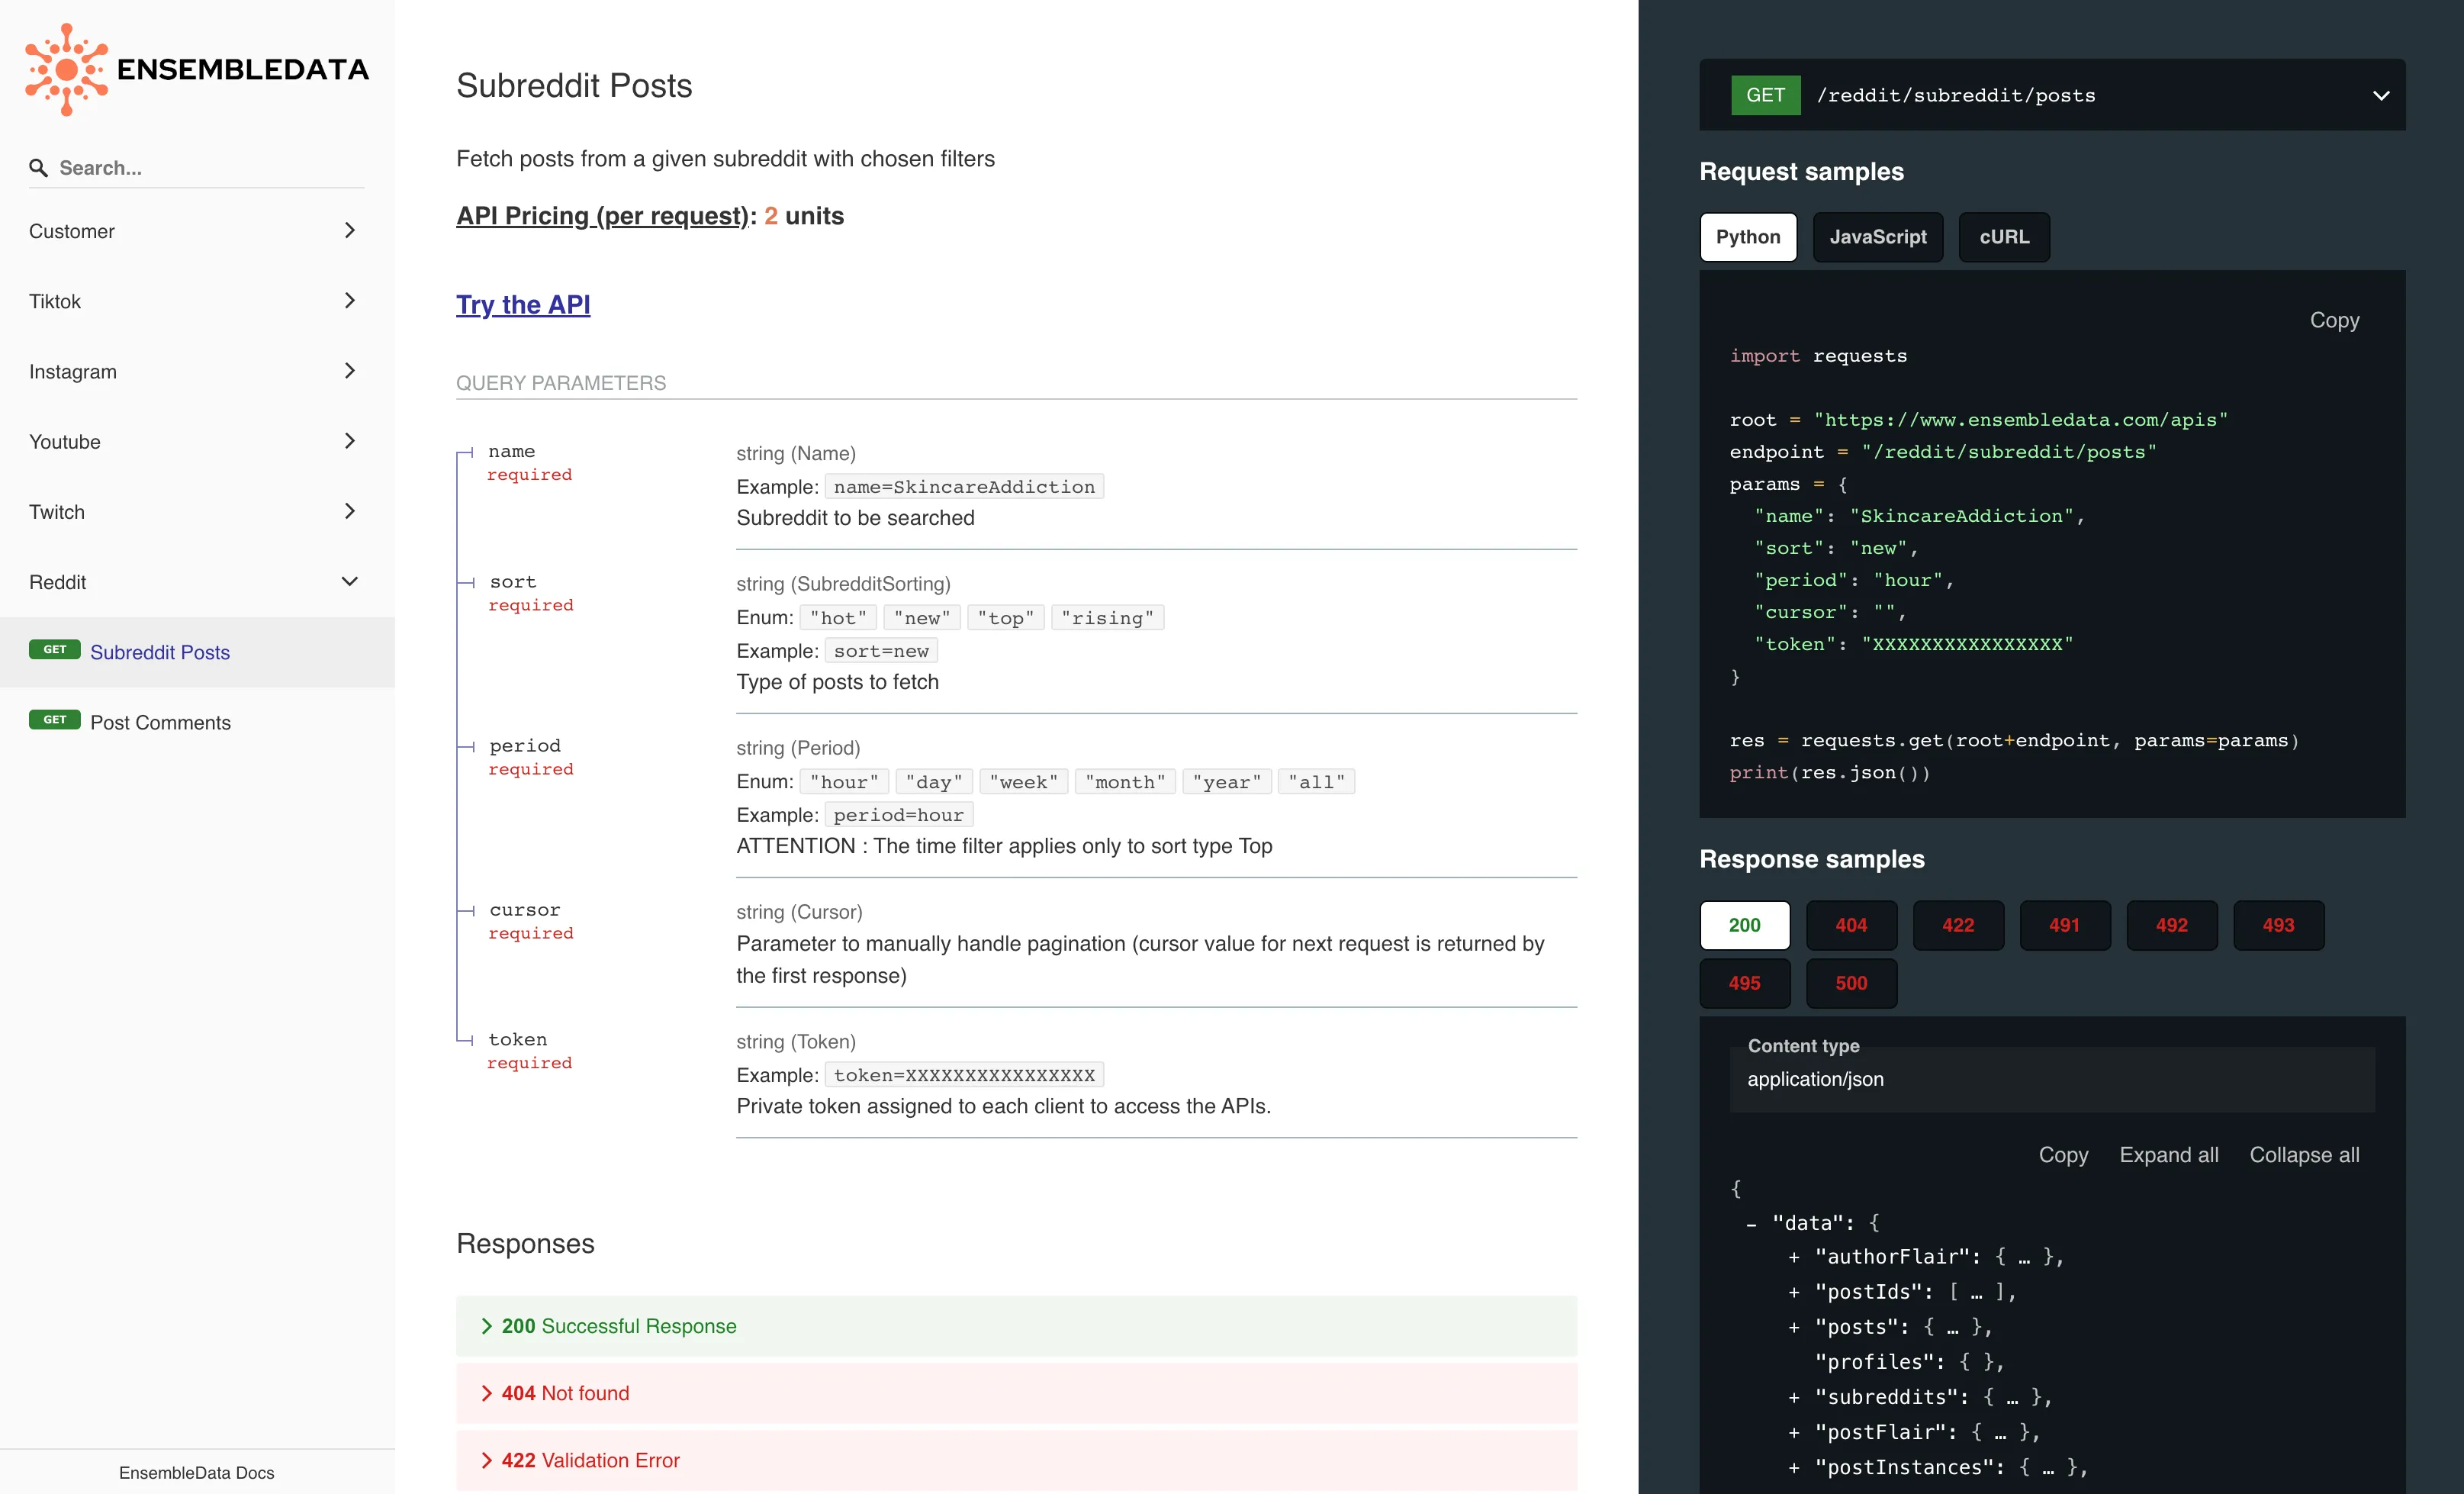Click the "hot" sort enum value
Viewport: 2464px width, 1494px height.
tap(838, 618)
